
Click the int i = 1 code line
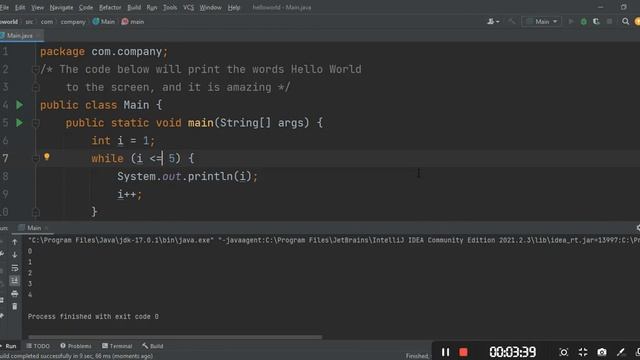(x=123, y=141)
